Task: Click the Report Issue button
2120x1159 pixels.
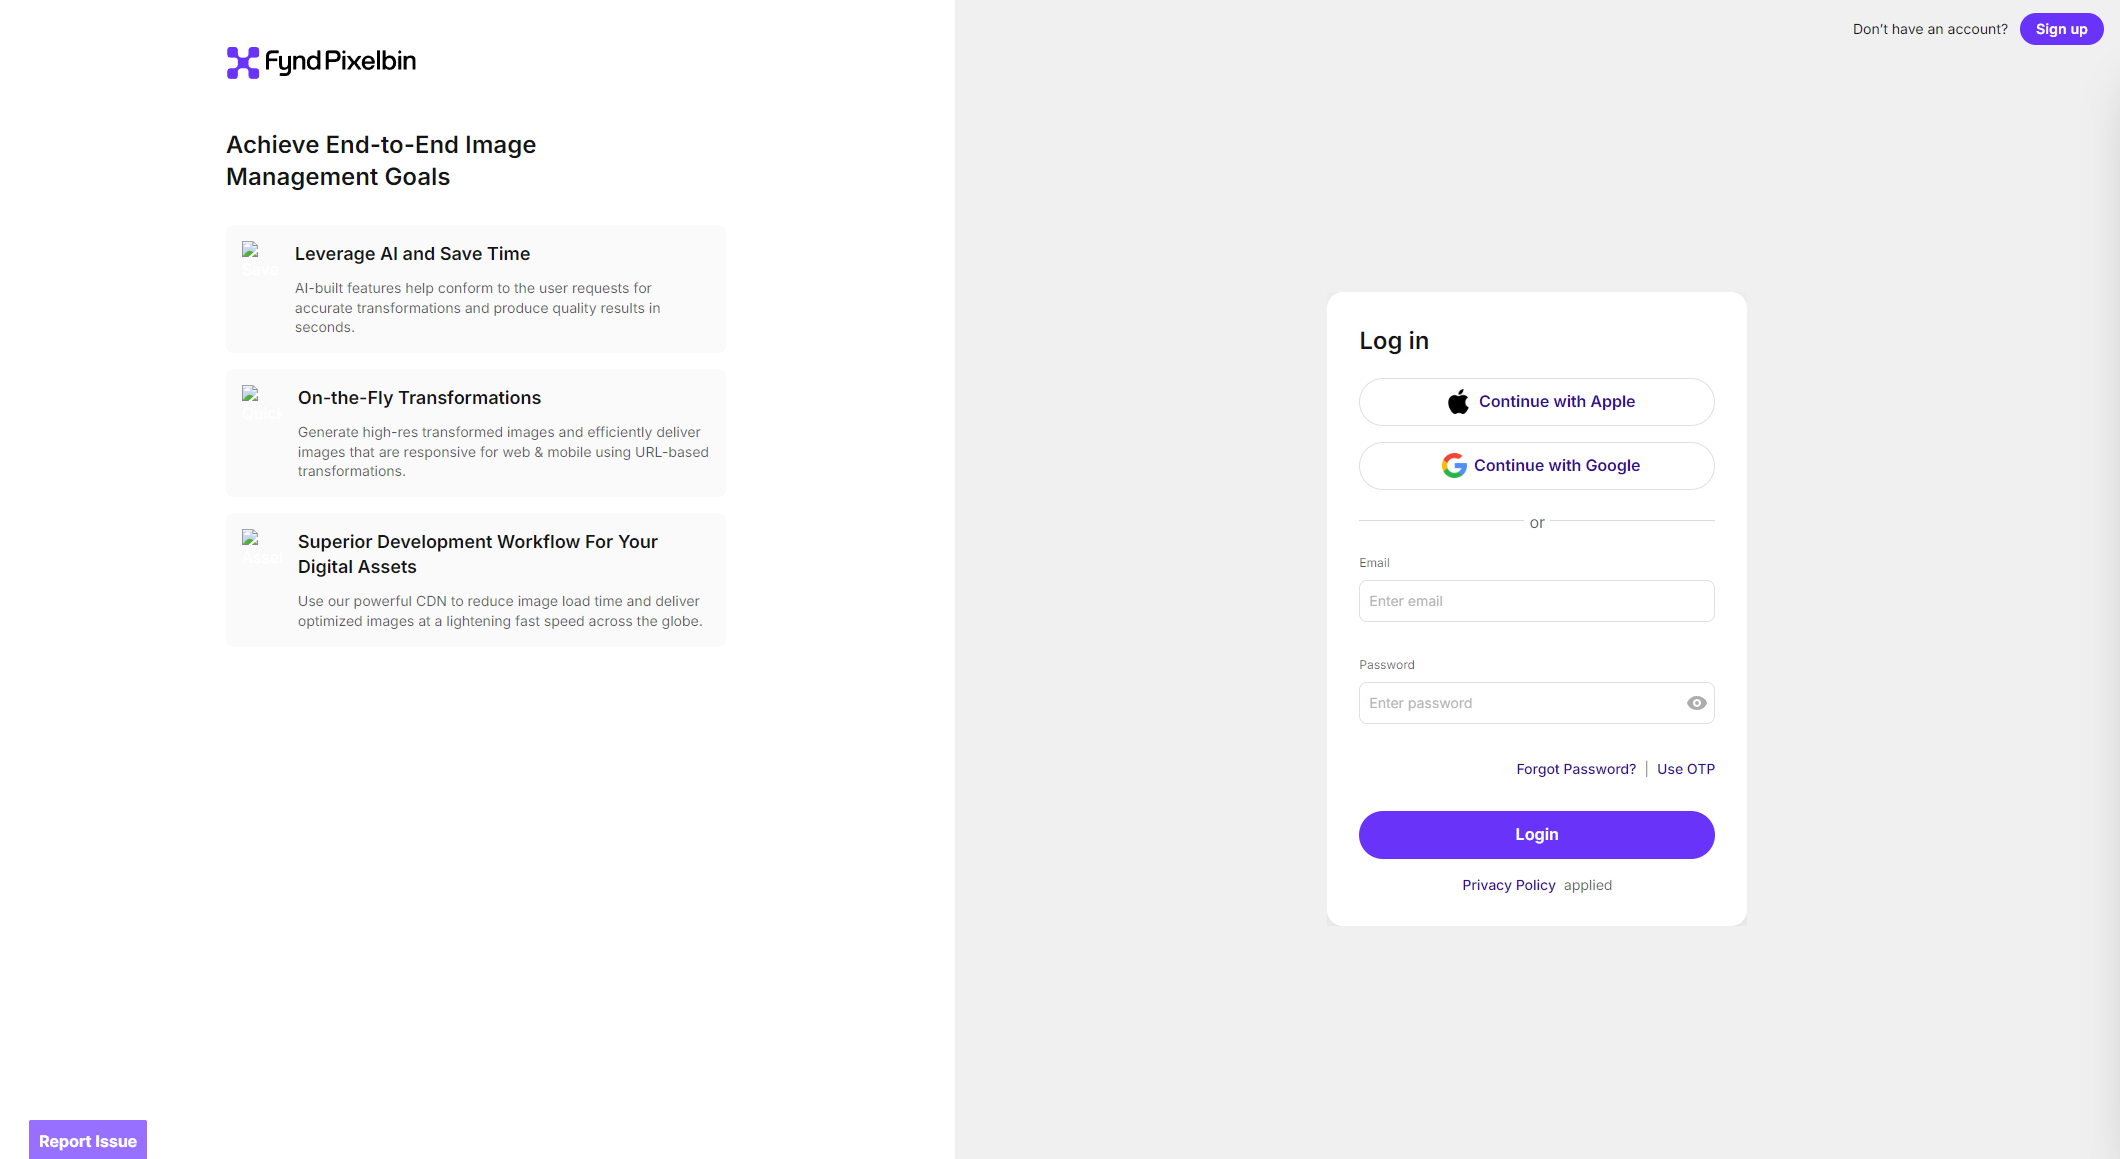Action: click(x=88, y=1141)
